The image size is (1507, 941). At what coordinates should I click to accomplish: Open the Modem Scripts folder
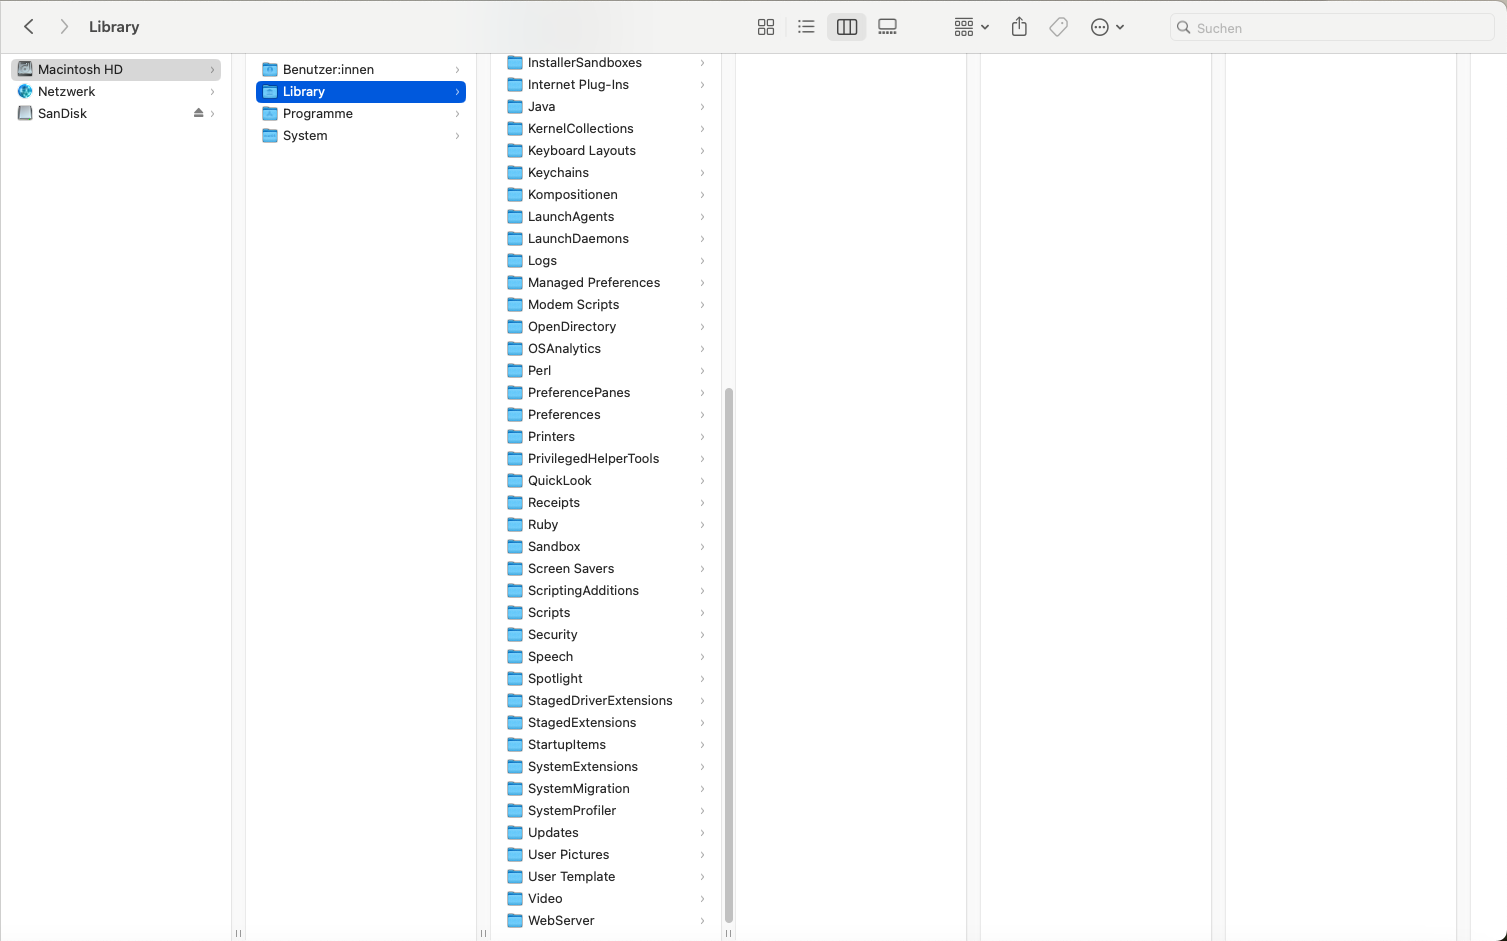(x=606, y=304)
